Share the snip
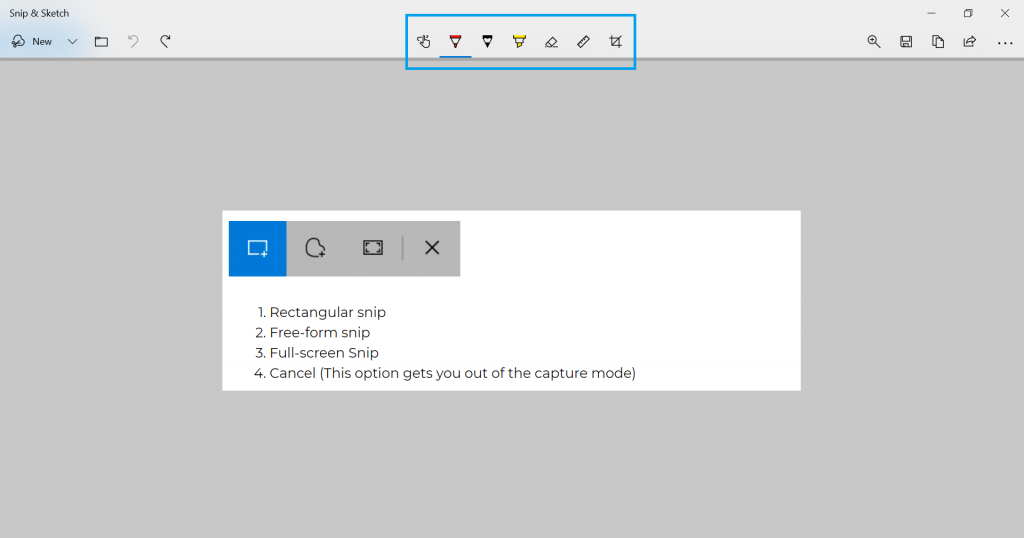Screen dimensions: 1024x538 [x=970, y=42]
